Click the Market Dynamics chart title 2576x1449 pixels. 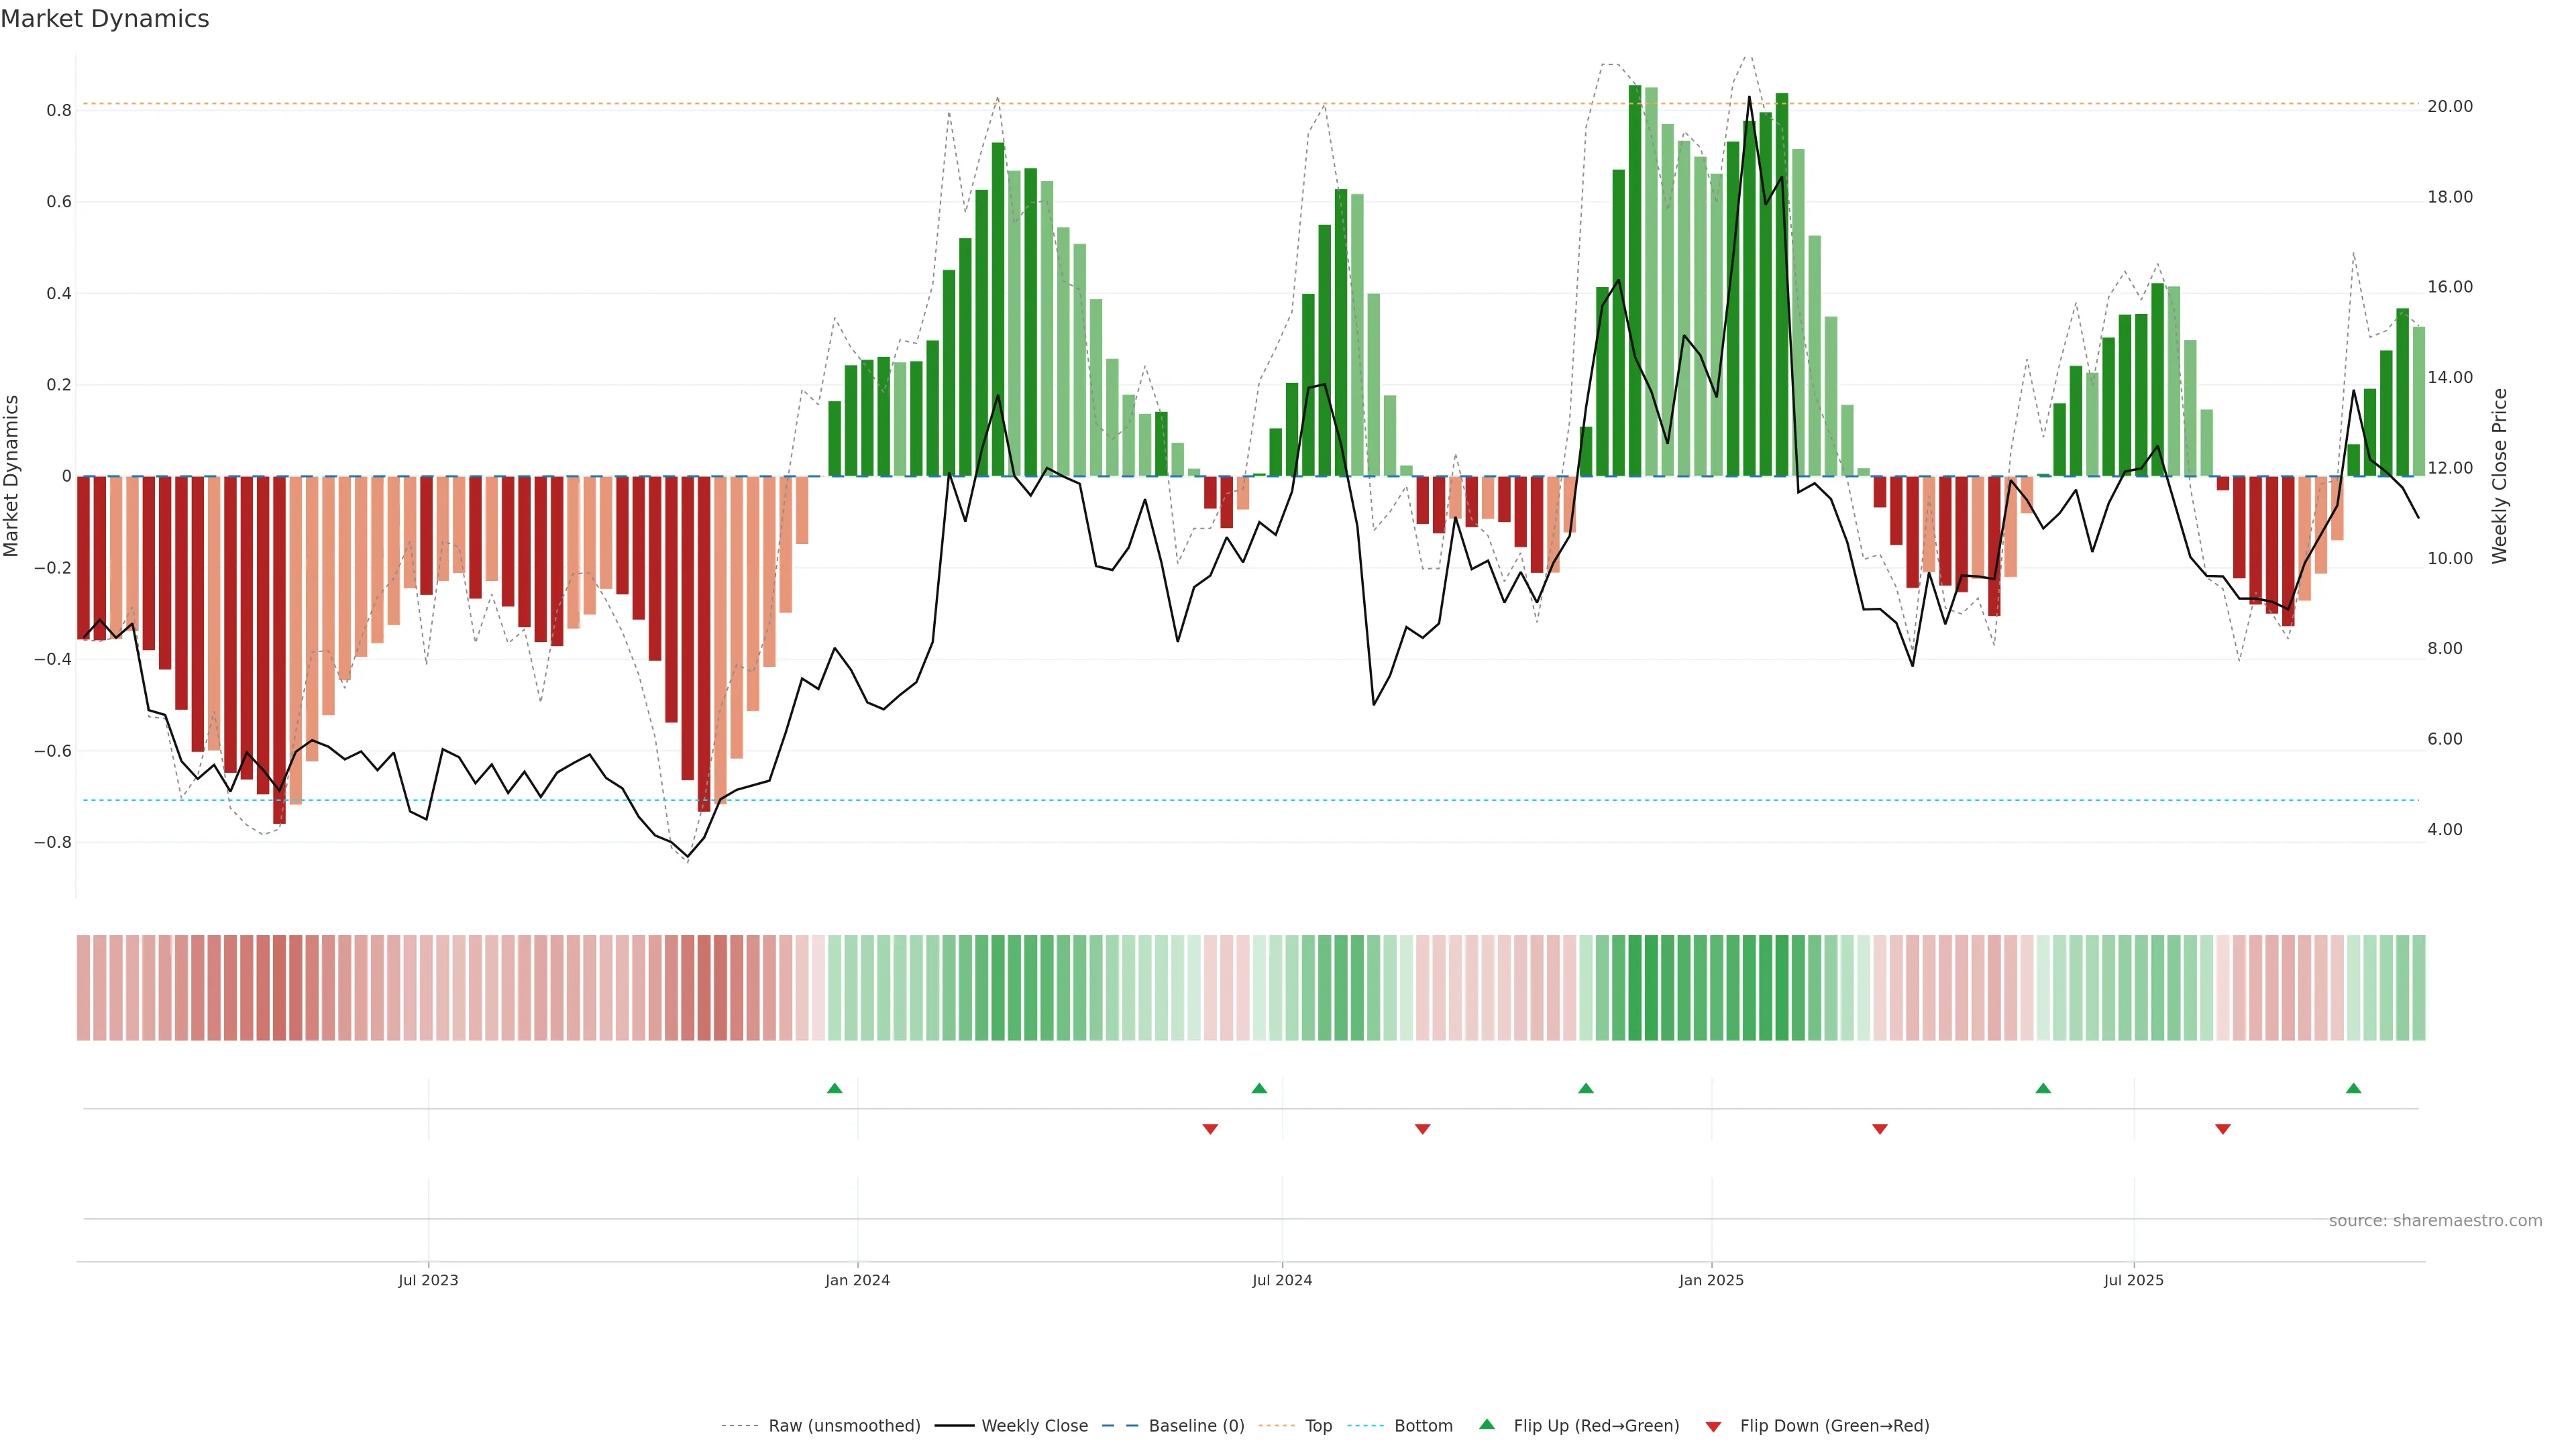pyautogui.click(x=105, y=19)
